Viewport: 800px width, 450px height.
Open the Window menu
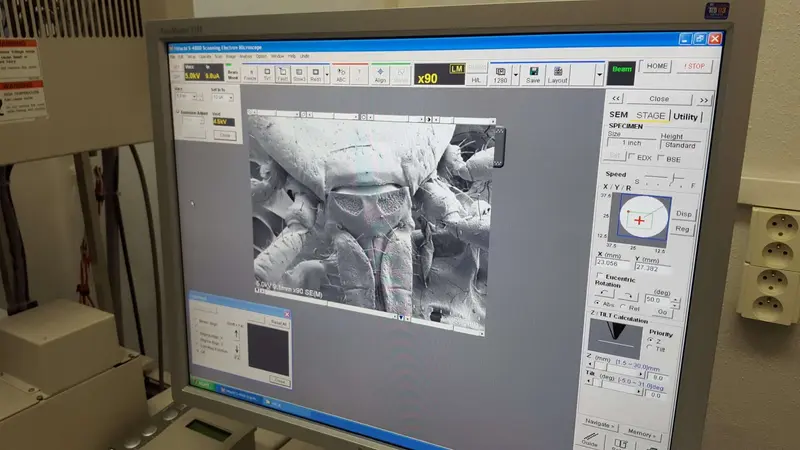tap(277, 56)
